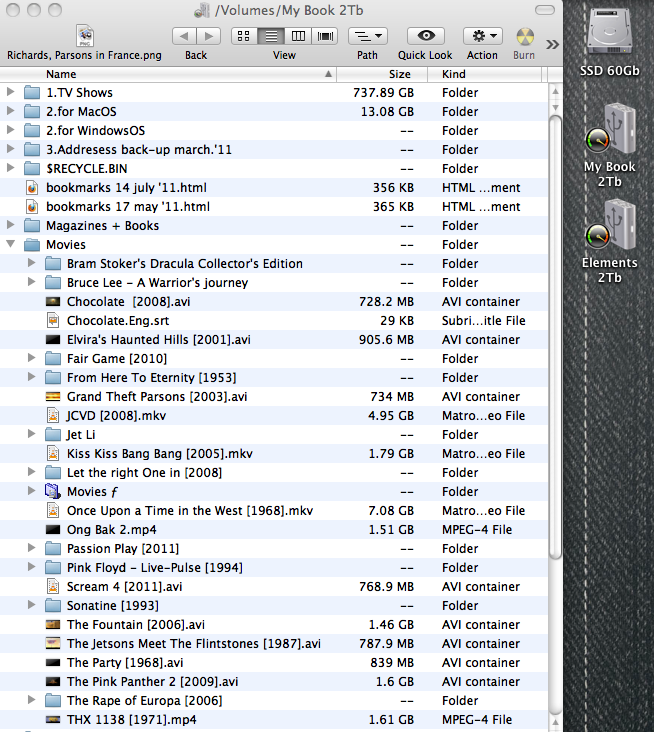Open the Action gear menu
This screenshot has height=732, width=654.
[x=483, y=36]
